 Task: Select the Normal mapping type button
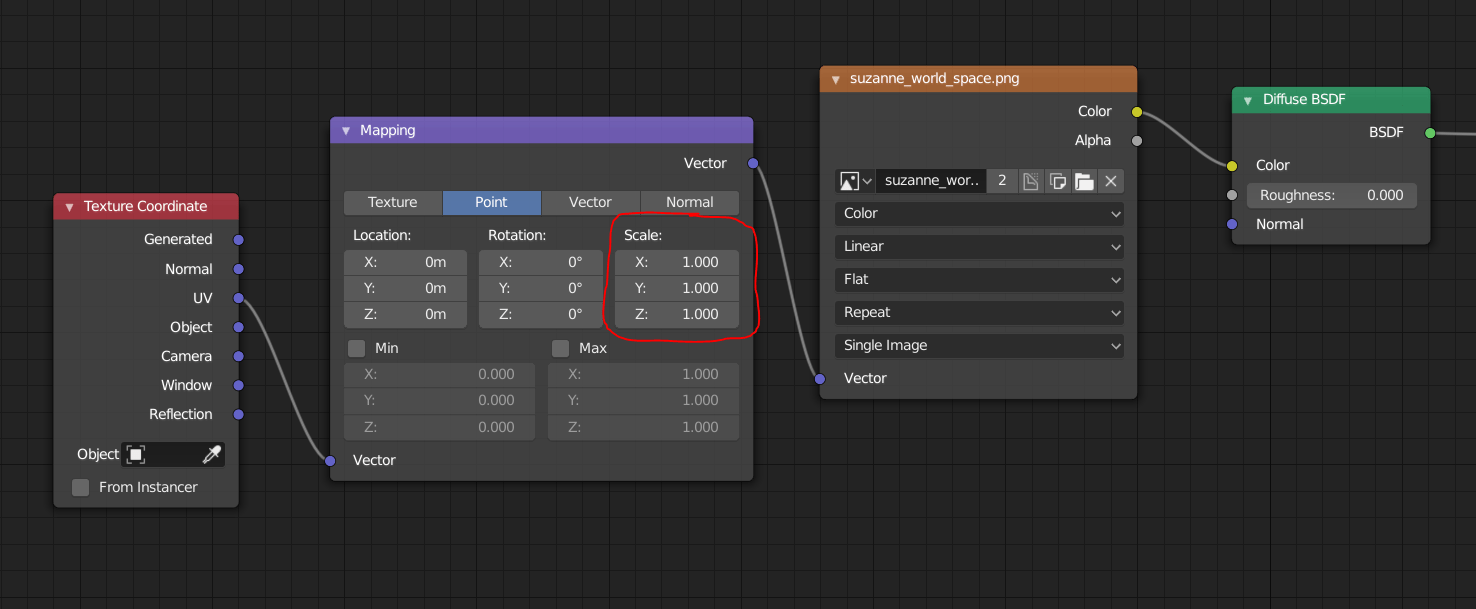click(689, 202)
